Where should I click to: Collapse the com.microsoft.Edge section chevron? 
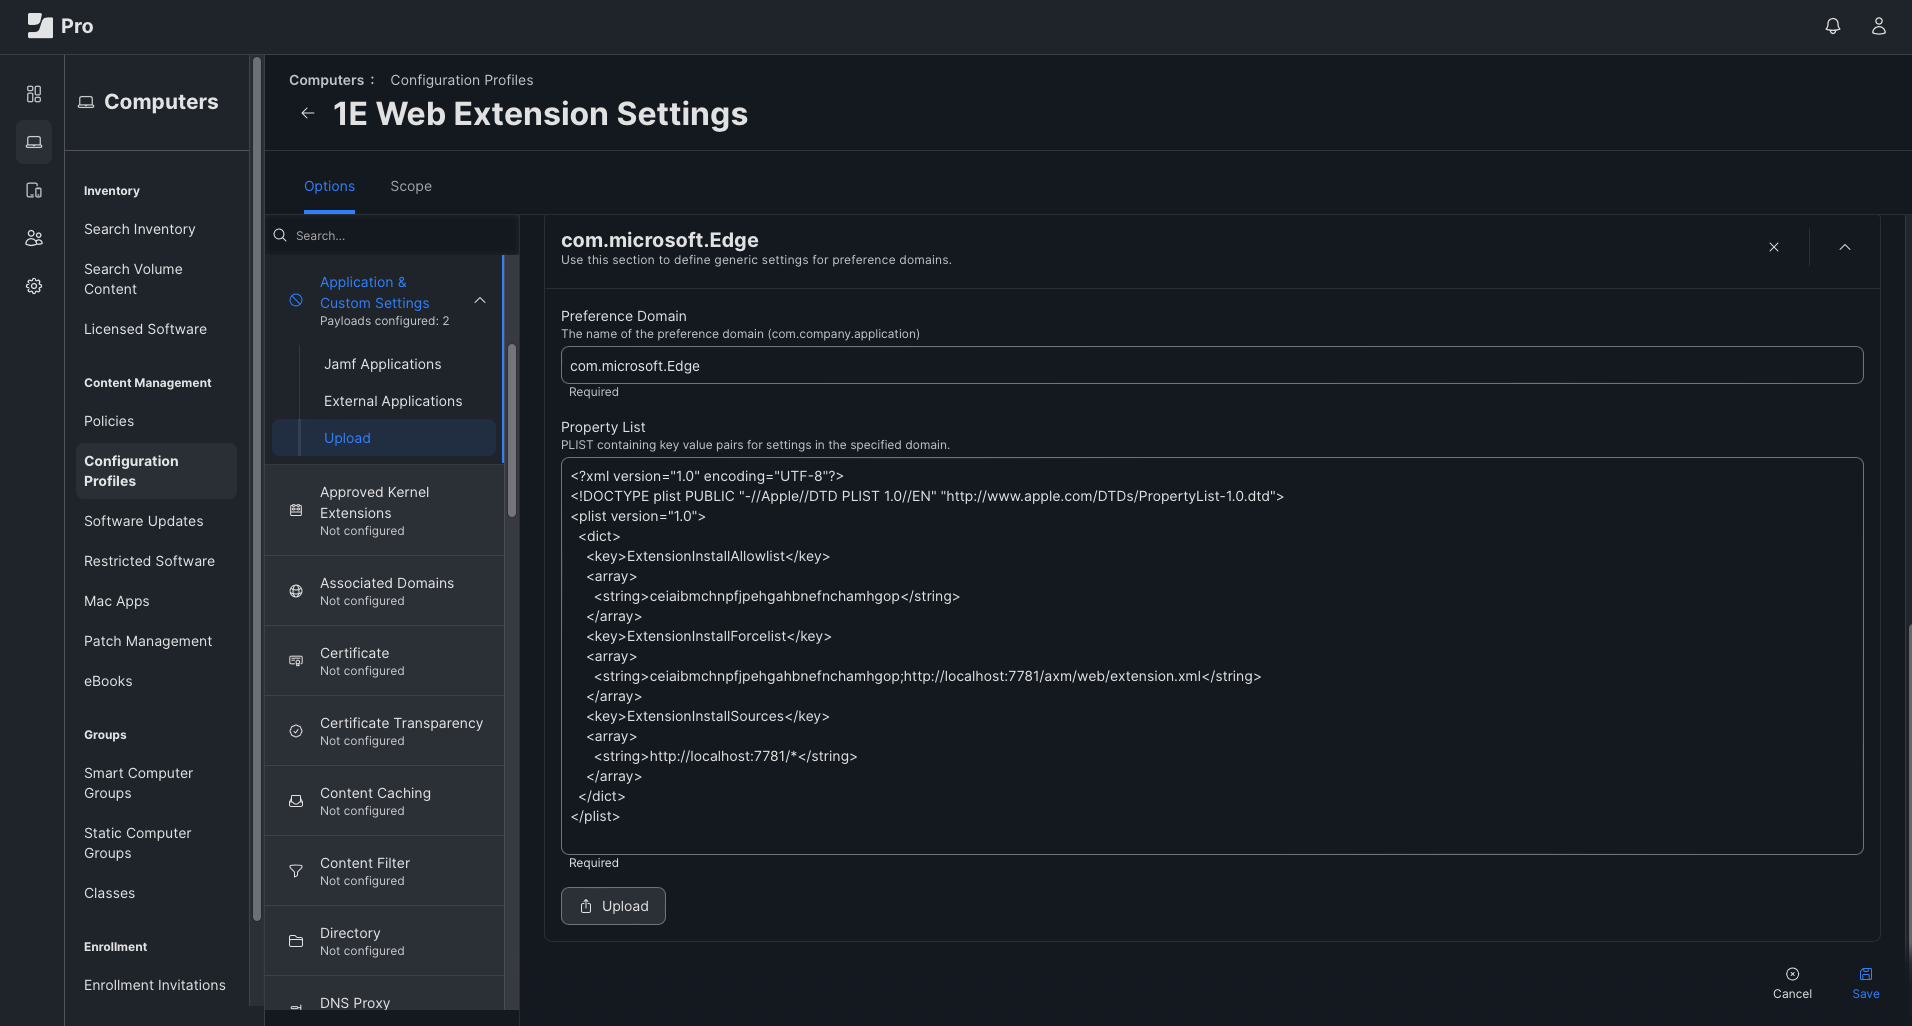tap(1844, 247)
